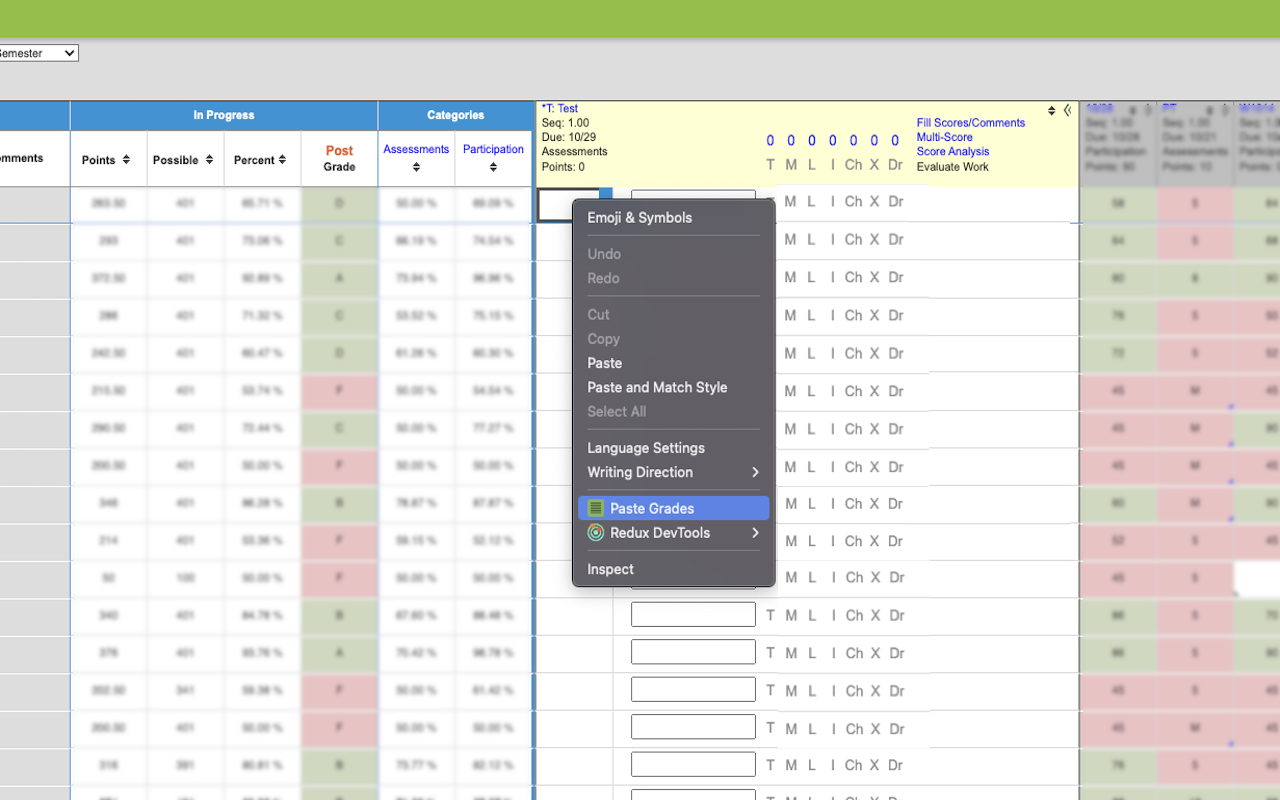
Task: Choose Inspect from the context menu
Action: click(x=610, y=568)
